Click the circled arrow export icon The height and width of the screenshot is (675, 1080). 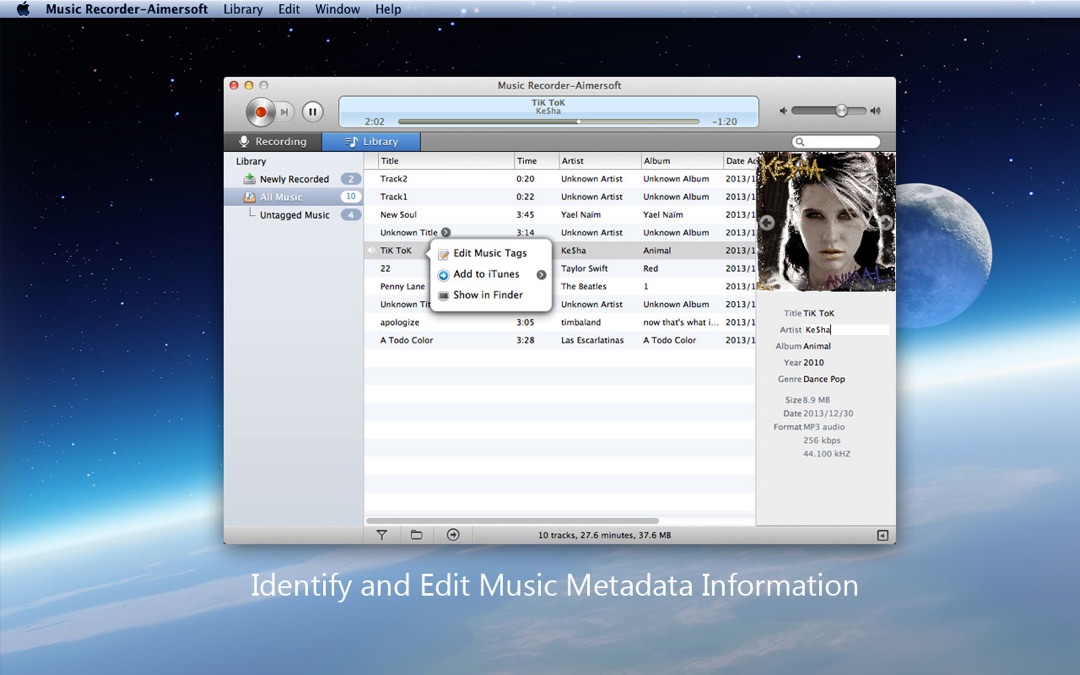pos(453,535)
